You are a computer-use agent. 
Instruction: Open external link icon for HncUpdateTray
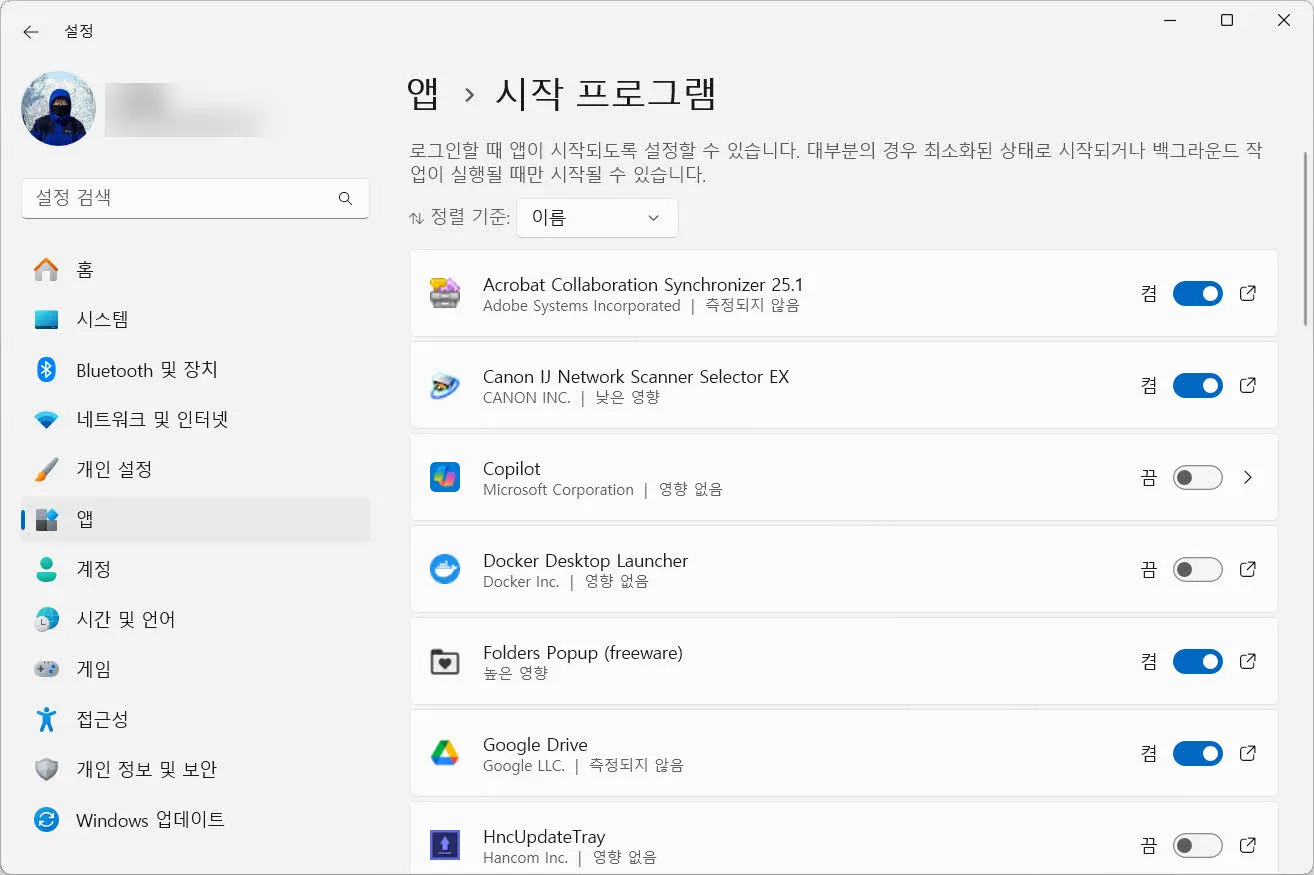coord(1248,845)
